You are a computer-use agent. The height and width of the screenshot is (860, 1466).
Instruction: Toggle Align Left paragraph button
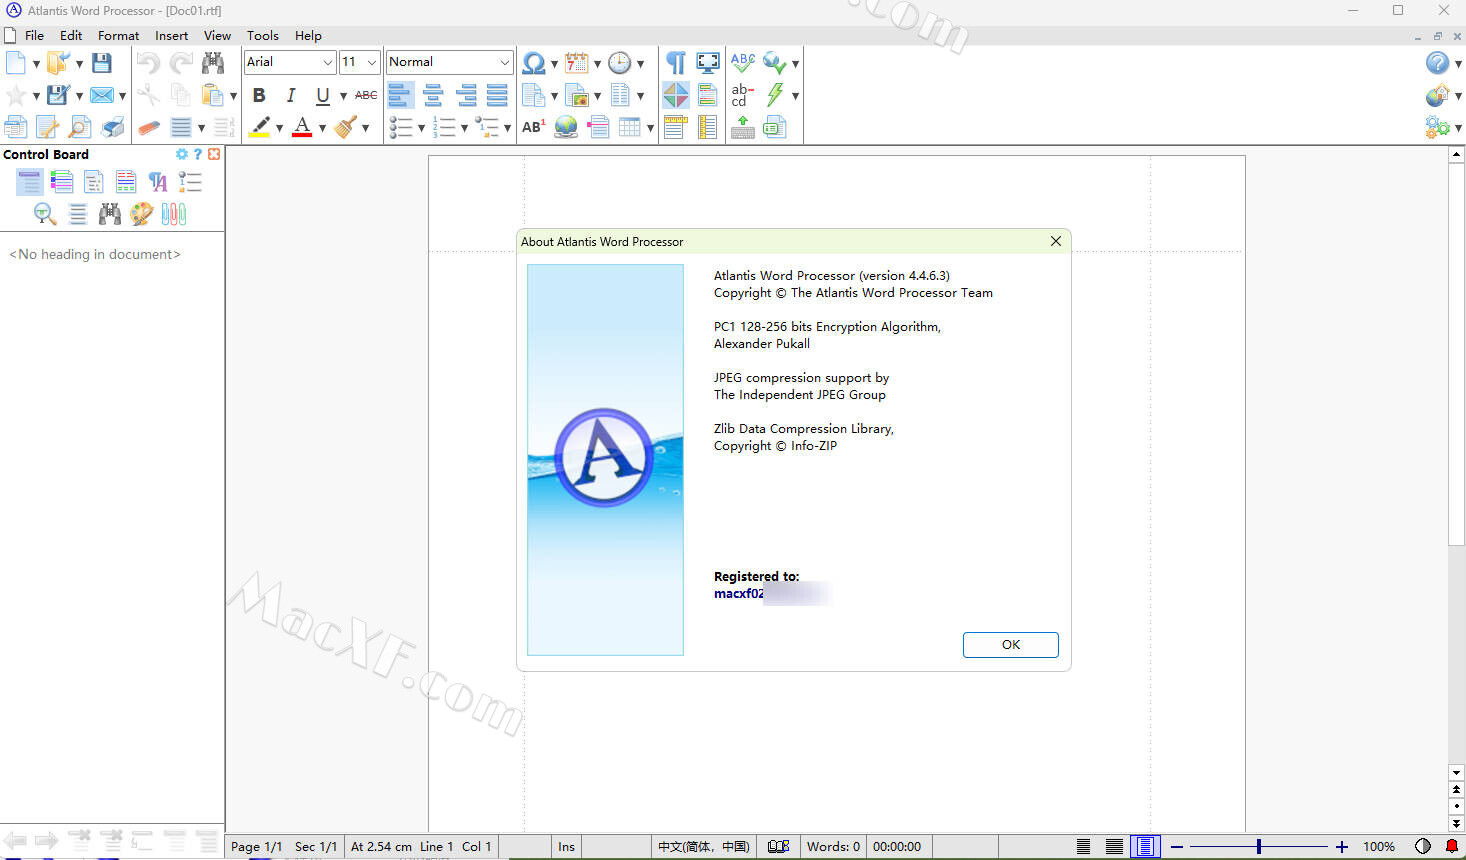400,95
